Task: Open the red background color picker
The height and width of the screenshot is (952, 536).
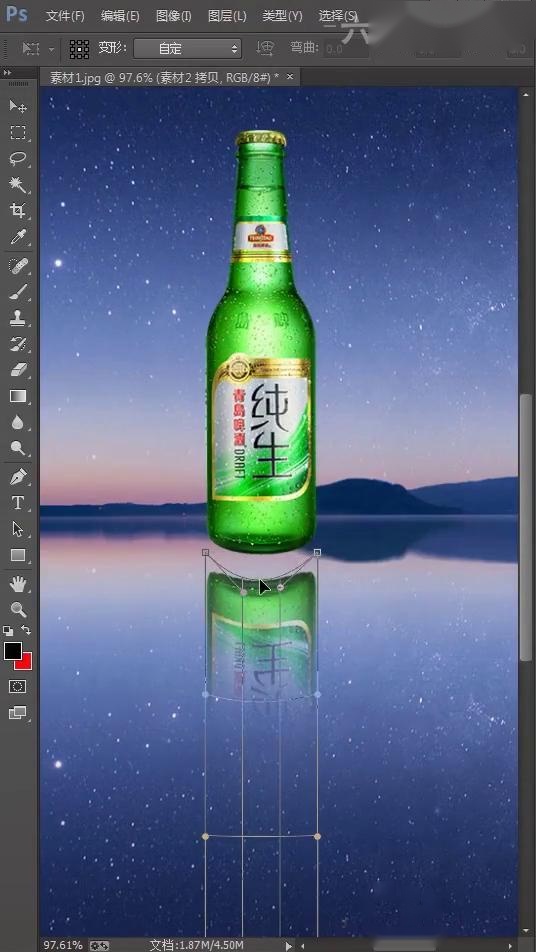Action: pos(26,663)
